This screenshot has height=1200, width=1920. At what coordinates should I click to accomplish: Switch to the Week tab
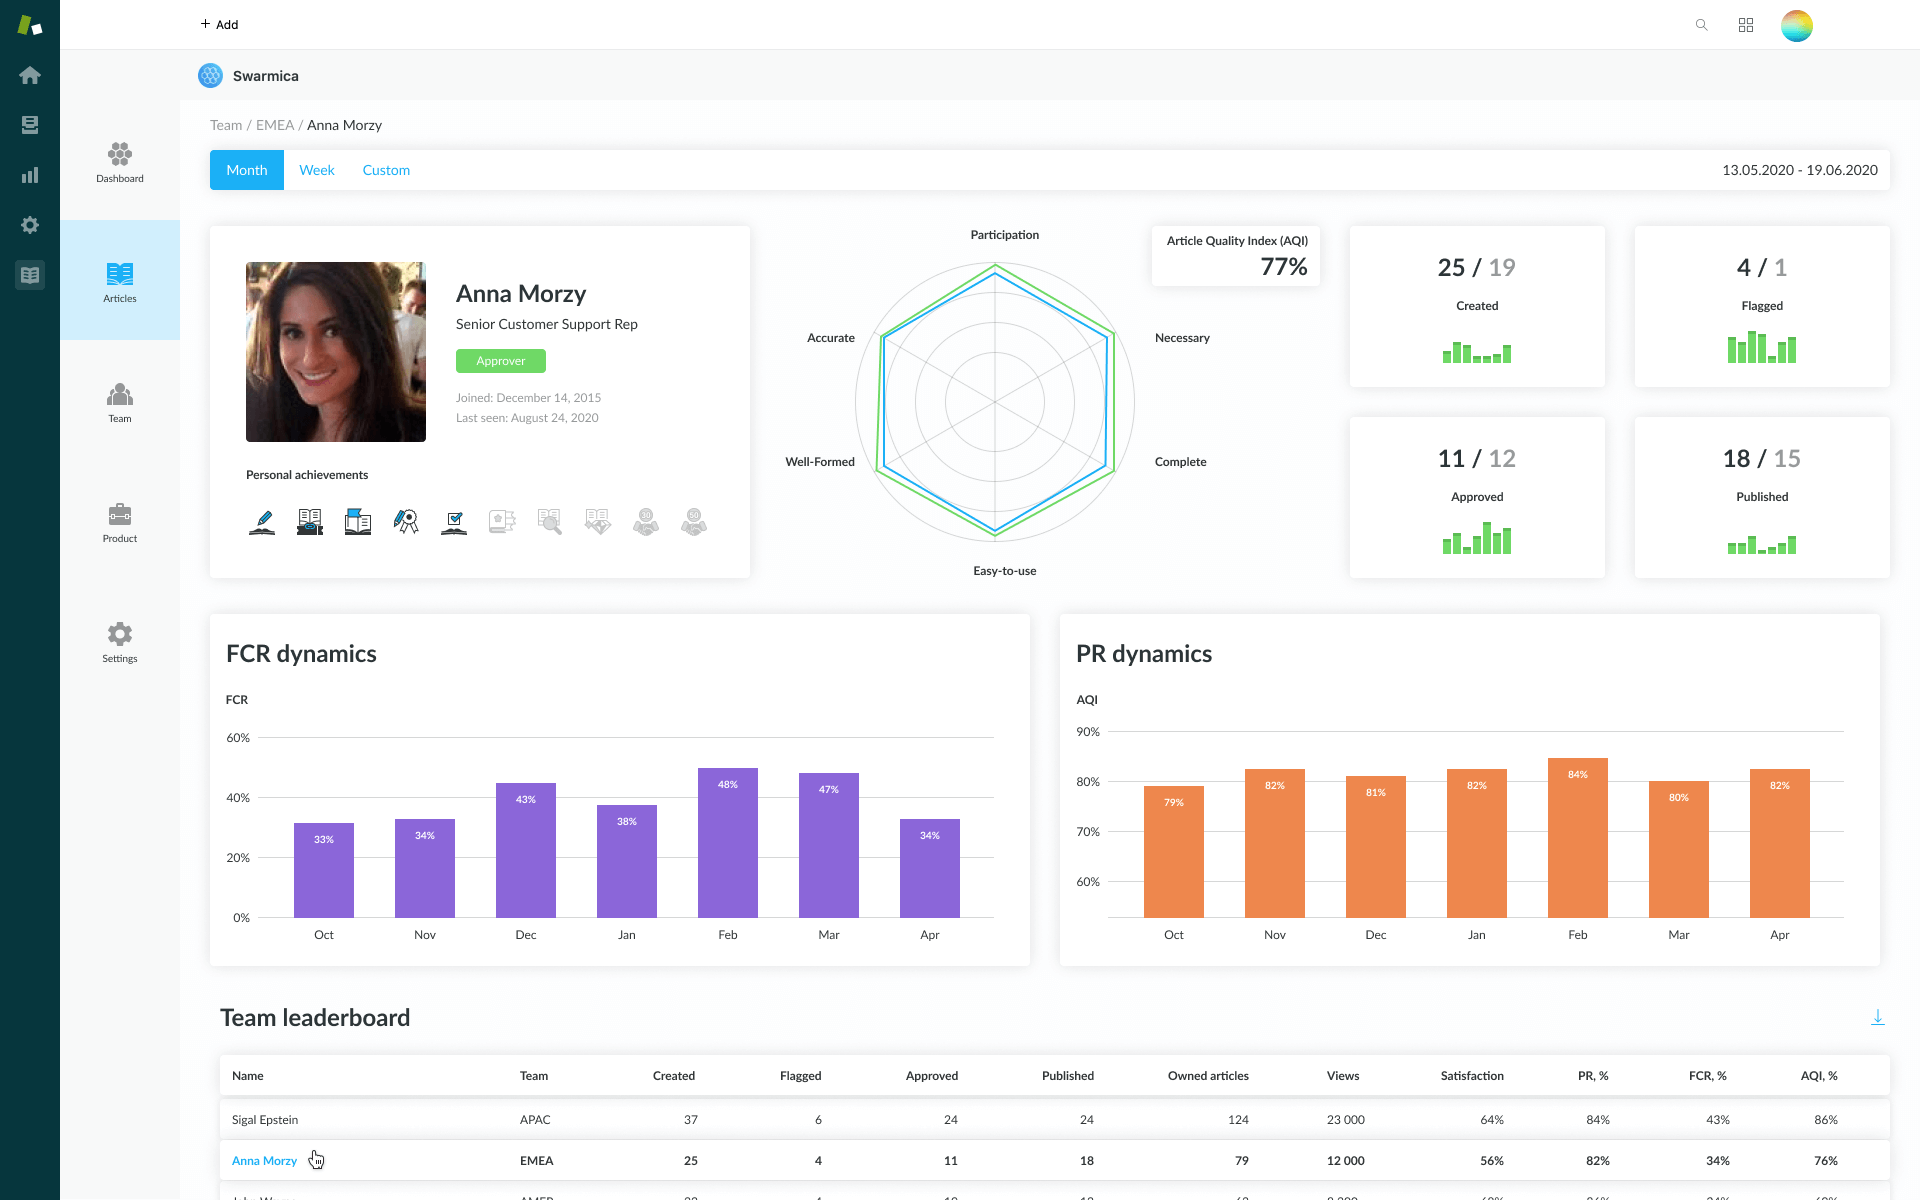(317, 170)
